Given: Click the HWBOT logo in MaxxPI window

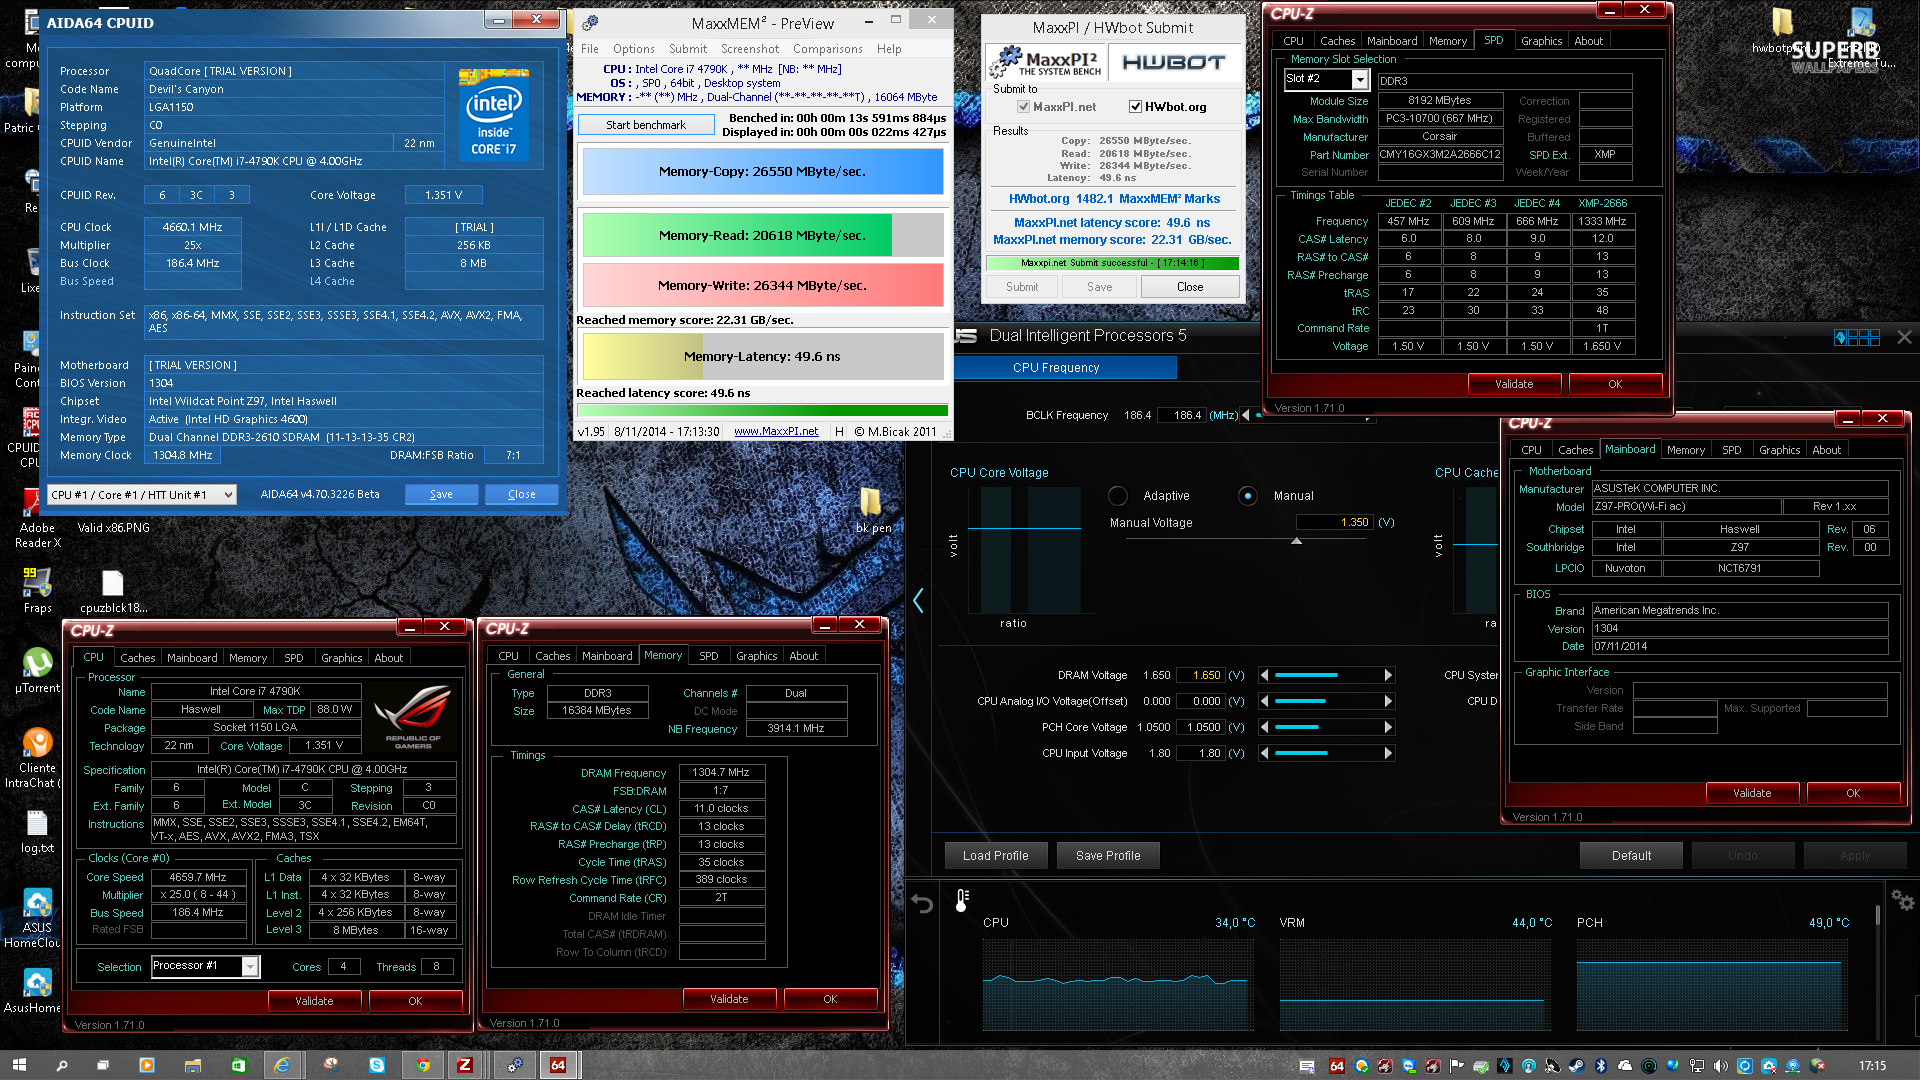Looking at the screenshot, I should [x=1174, y=62].
